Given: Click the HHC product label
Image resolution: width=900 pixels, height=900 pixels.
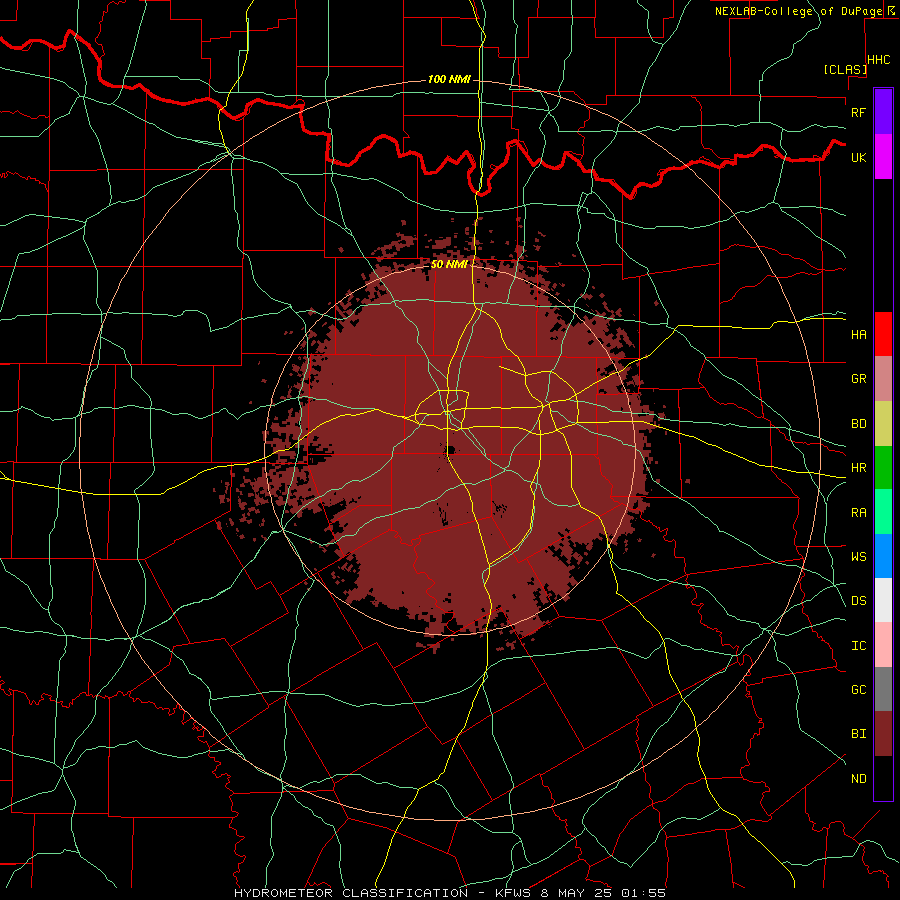Looking at the screenshot, I should (x=879, y=60).
